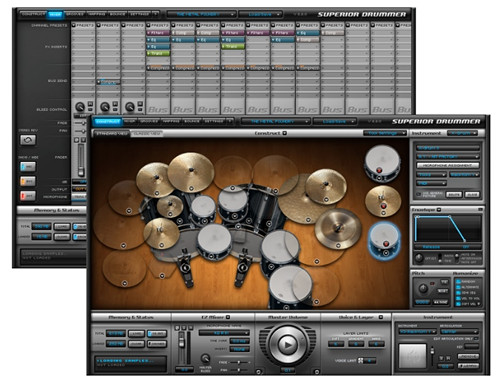Open Construct tab in the back mixer window
The image size is (500, 383).
point(33,14)
